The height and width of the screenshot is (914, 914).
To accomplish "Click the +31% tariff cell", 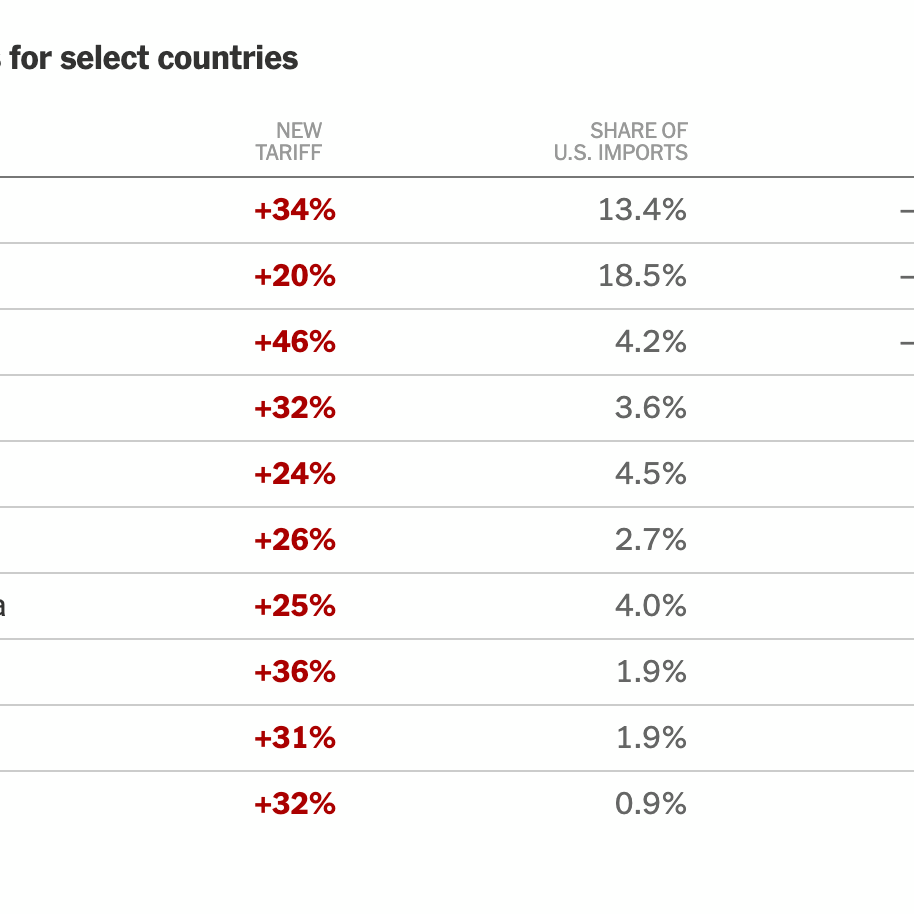I will point(295,738).
